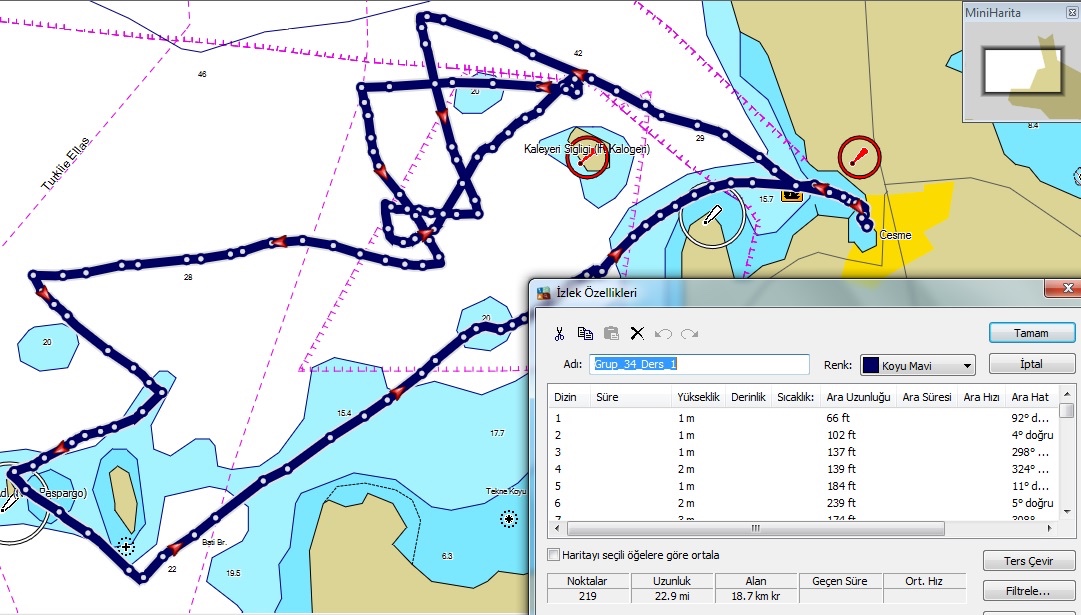Sort by the Yükseklik column header

(698, 397)
